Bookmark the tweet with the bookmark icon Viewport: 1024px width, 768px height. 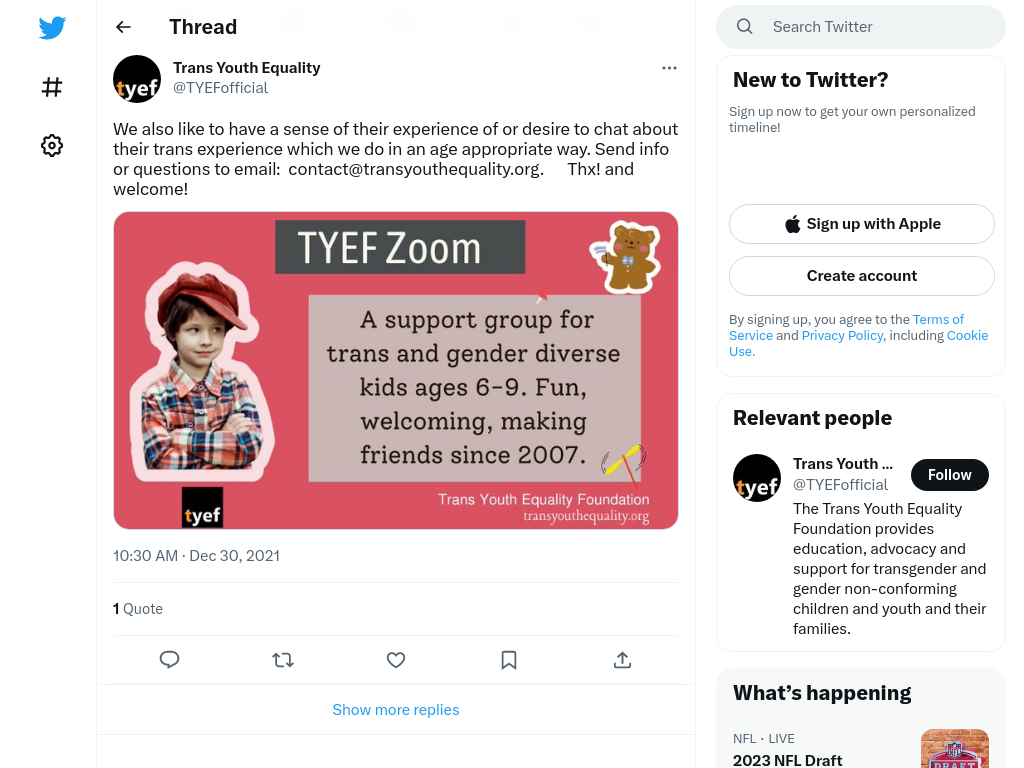pyautogui.click(x=509, y=660)
